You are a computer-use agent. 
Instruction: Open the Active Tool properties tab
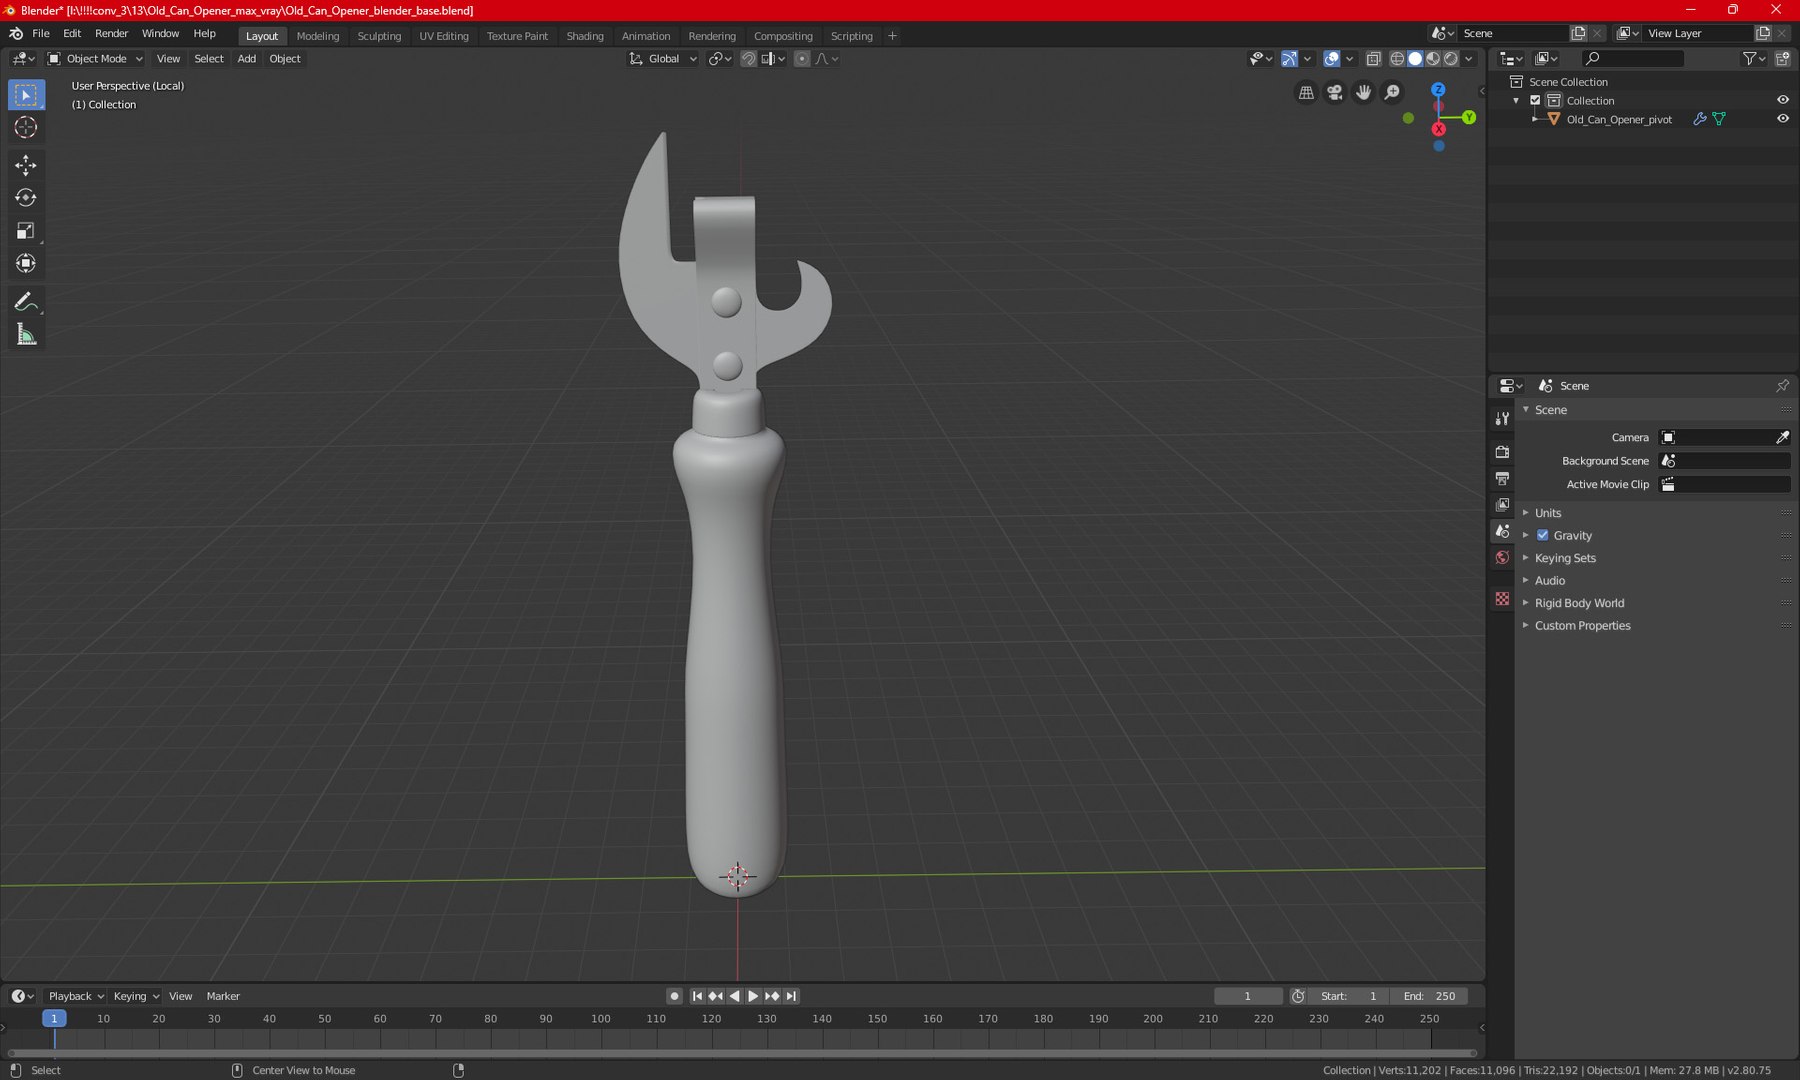coord(1502,418)
